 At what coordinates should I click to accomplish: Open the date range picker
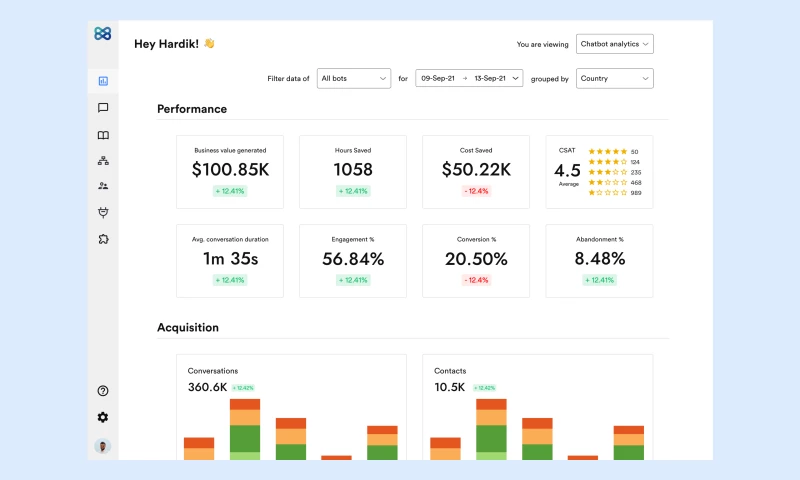[x=468, y=78]
